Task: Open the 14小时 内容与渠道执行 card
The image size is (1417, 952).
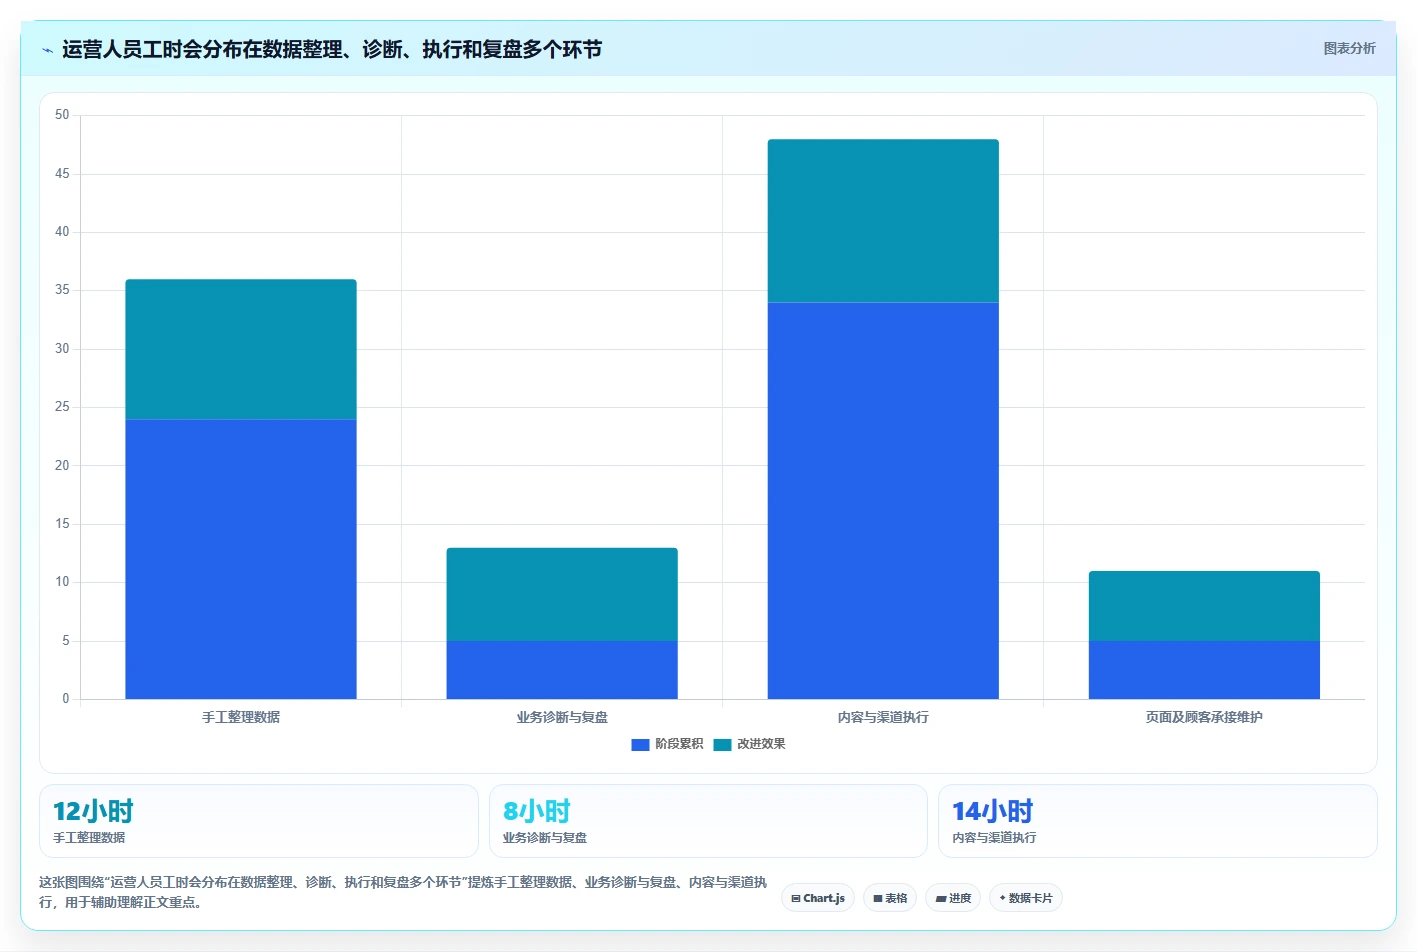Action: (x=1158, y=821)
